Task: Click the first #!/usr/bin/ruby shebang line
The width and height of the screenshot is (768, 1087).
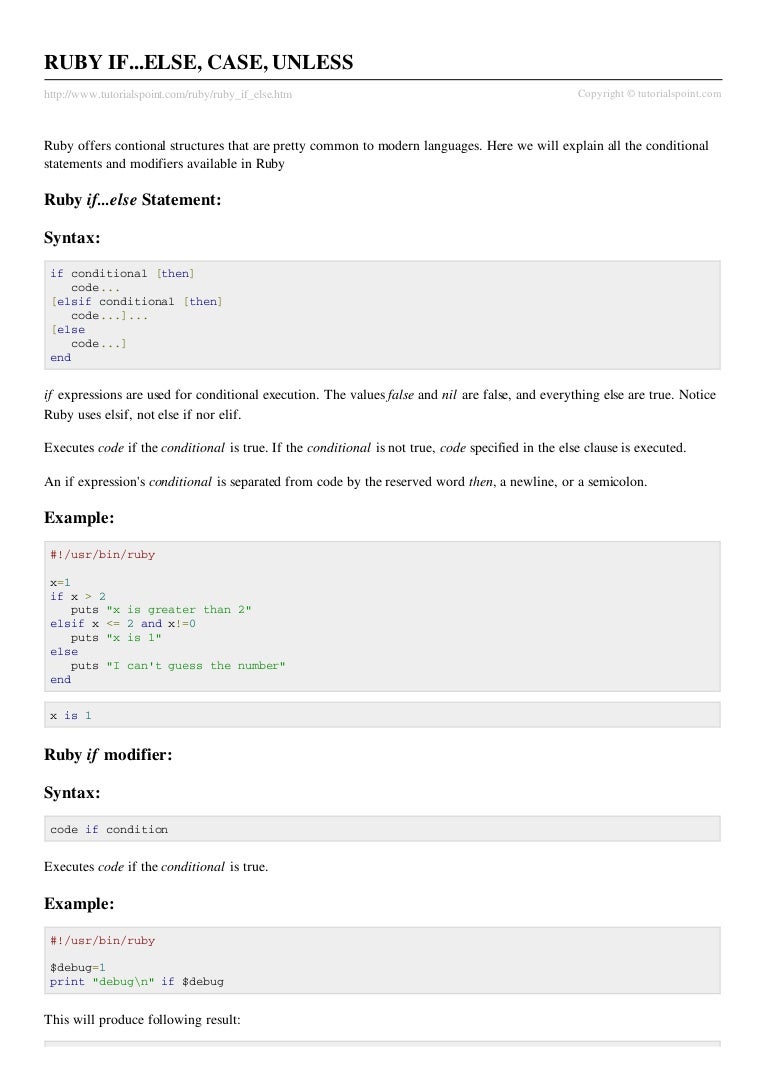Action: click(103, 555)
